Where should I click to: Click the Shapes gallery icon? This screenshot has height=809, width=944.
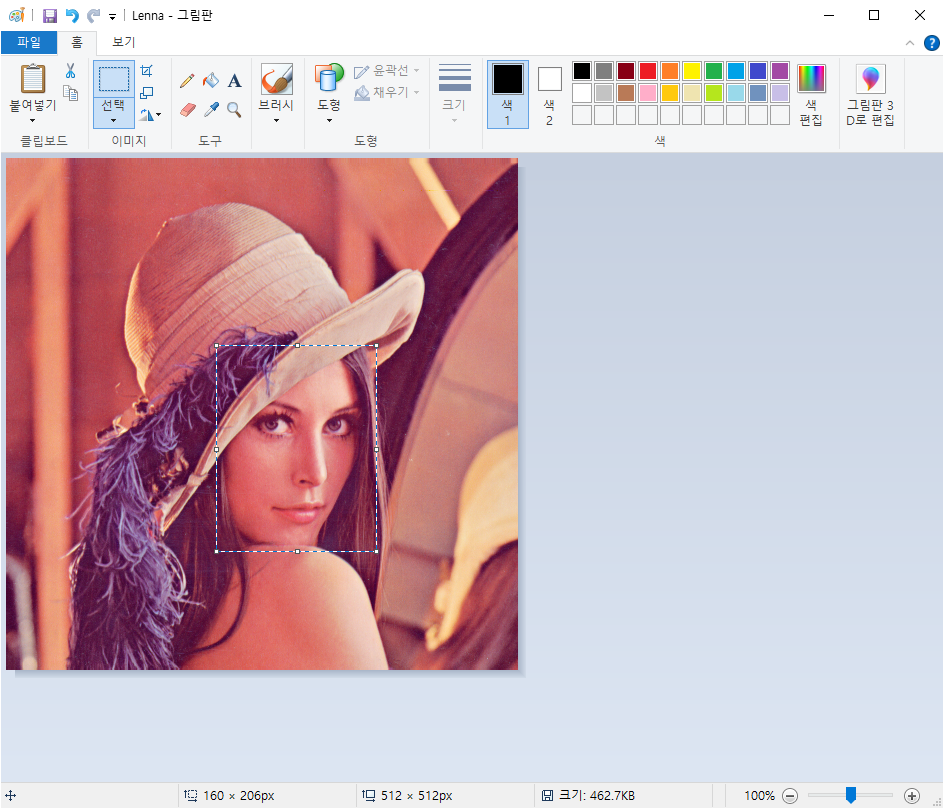pos(329,79)
